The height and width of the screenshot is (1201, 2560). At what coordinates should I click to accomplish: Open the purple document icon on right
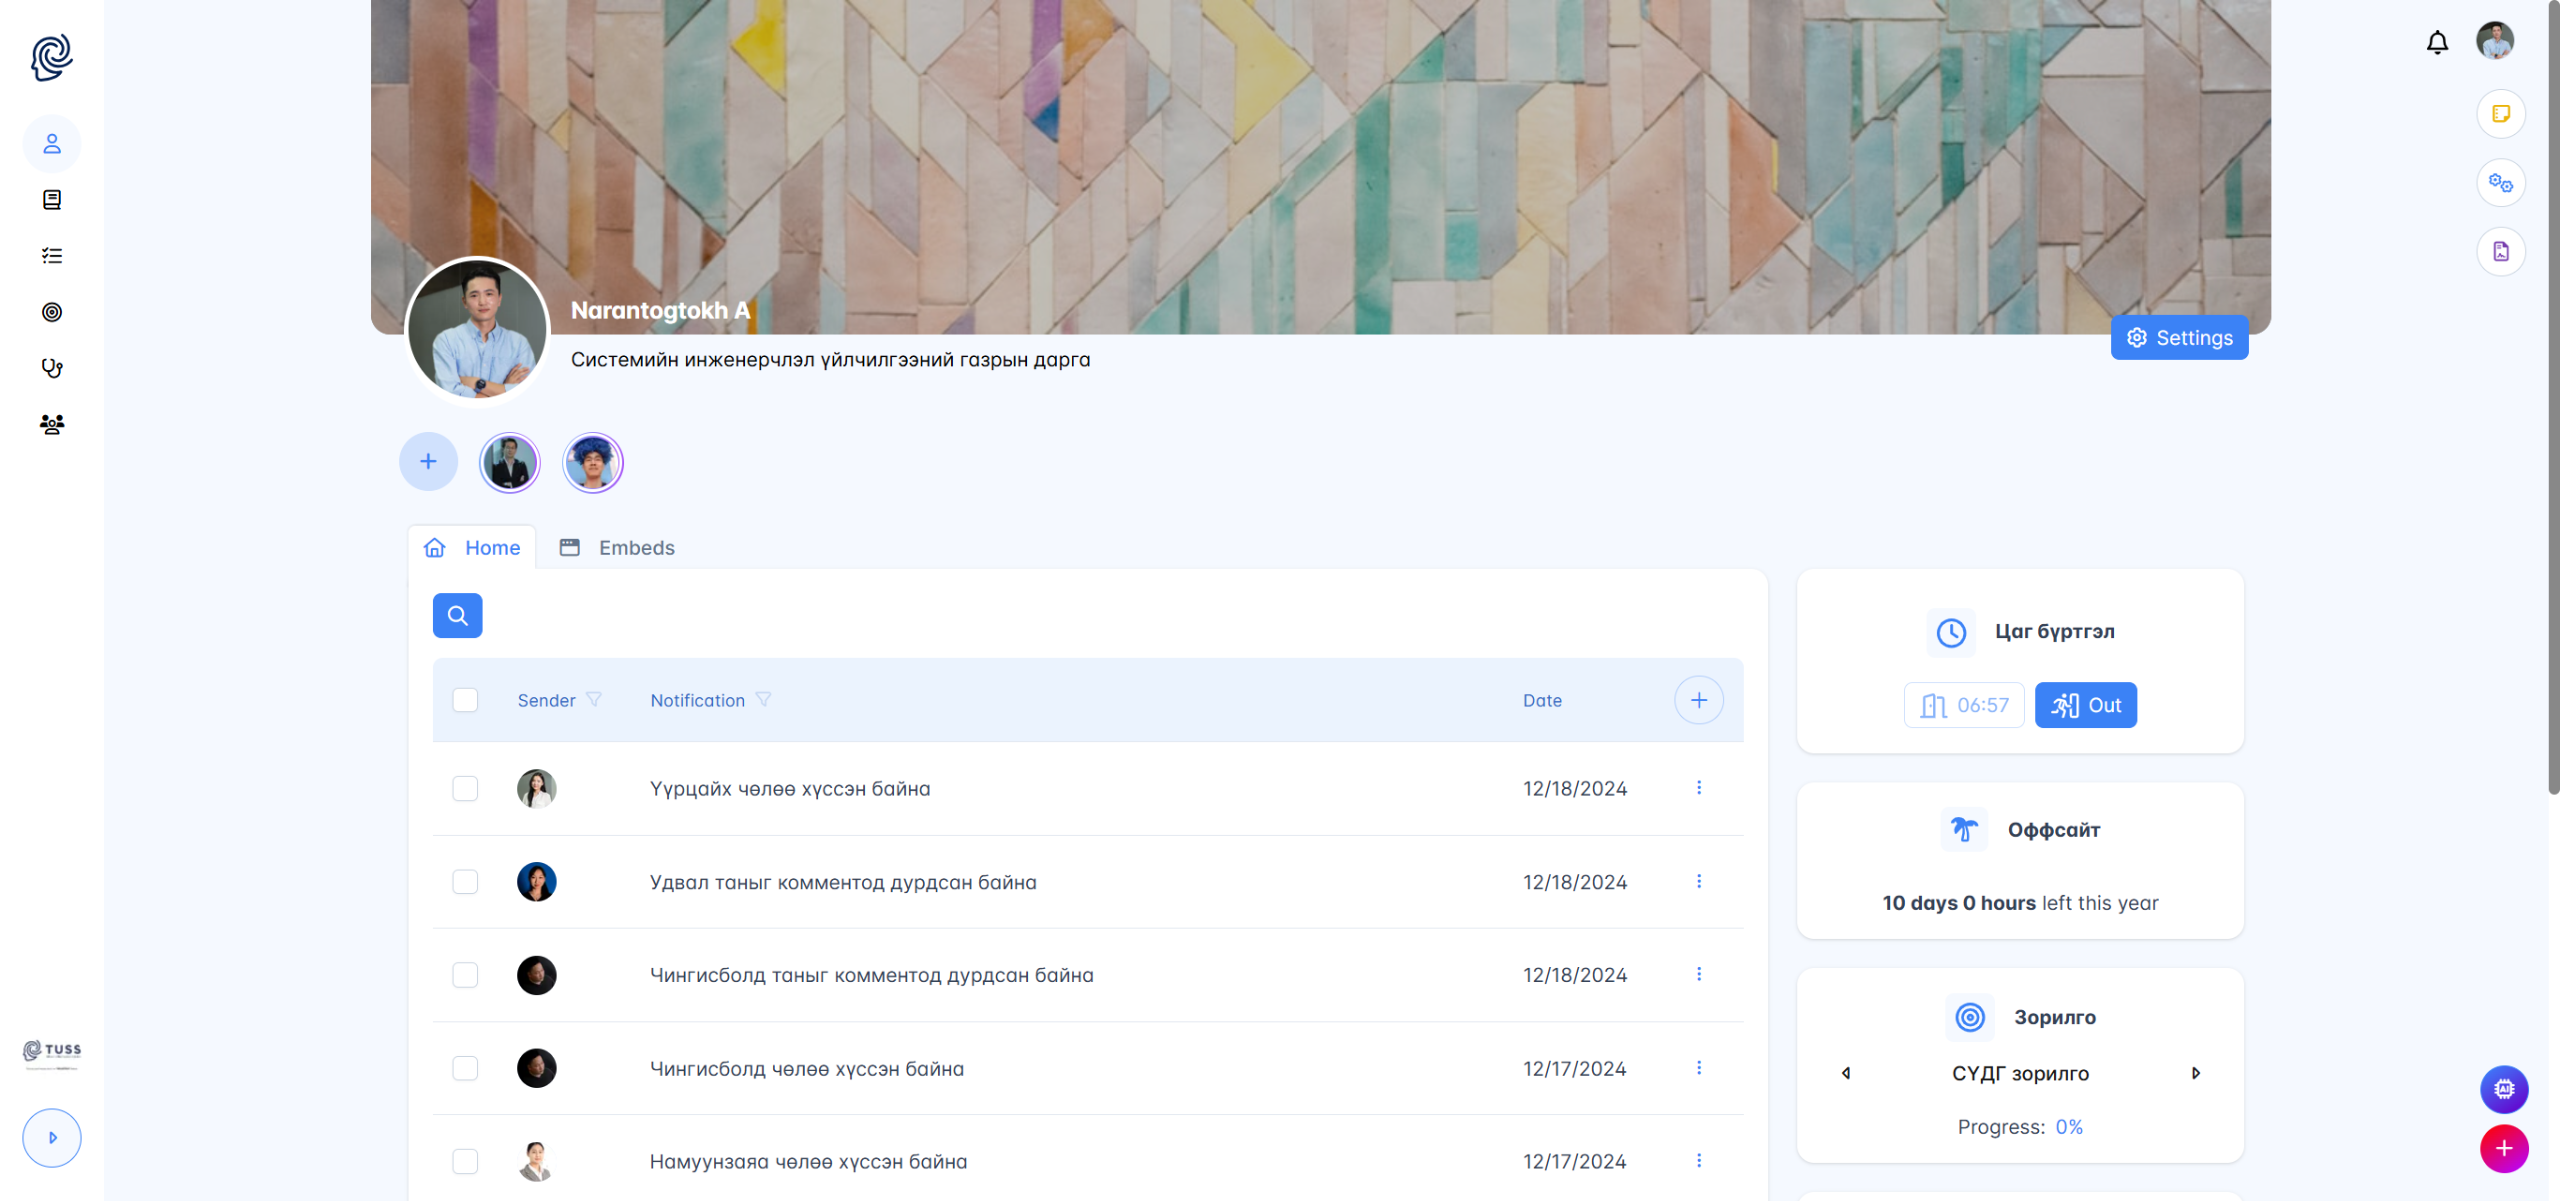point(2500,252)
